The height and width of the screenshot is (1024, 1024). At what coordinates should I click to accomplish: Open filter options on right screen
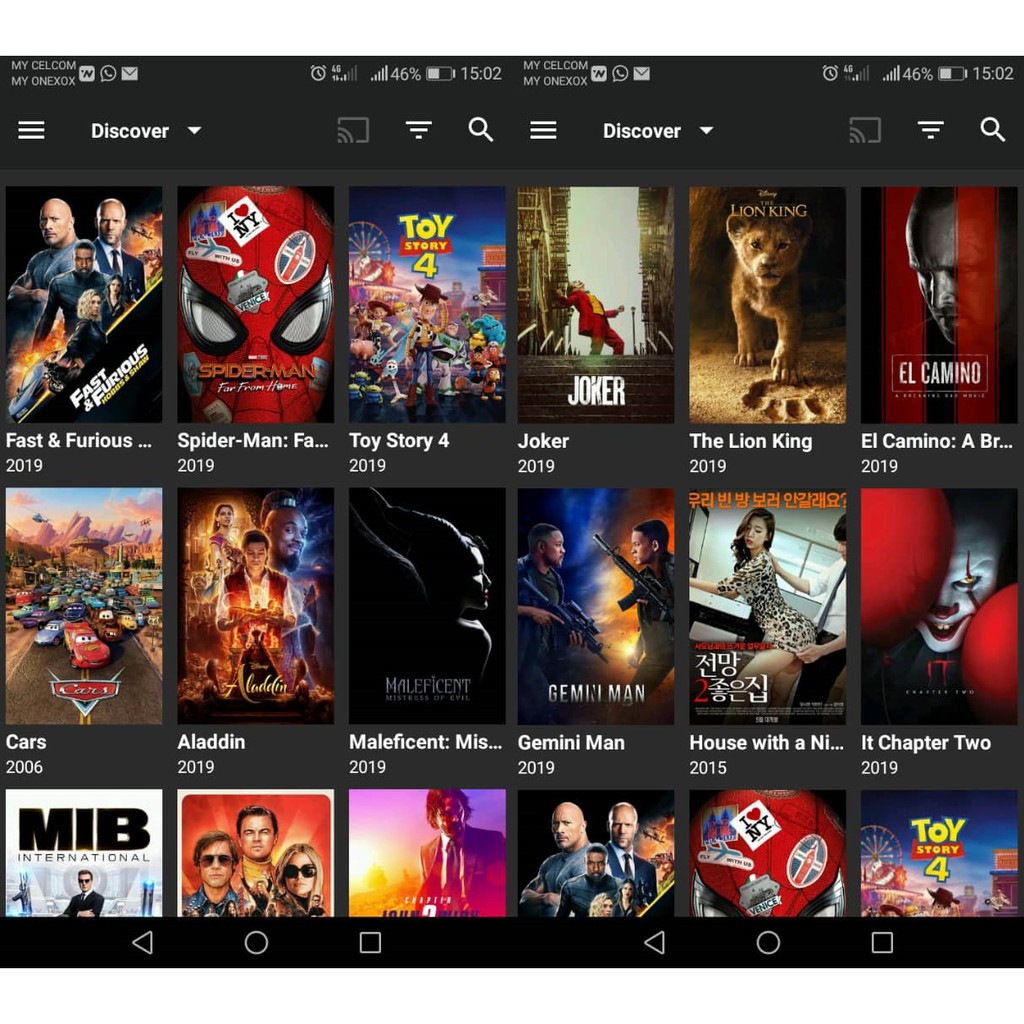pos(931,131)
